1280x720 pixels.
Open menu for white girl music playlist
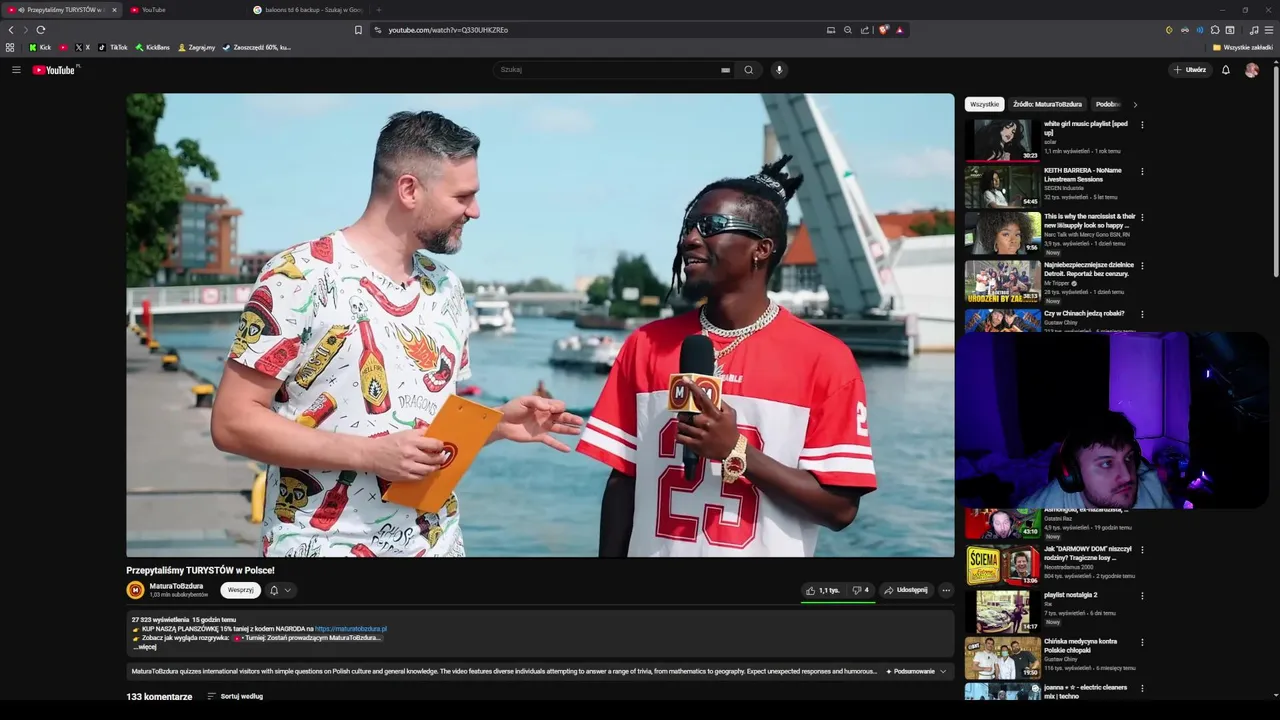click(x=1142, y=125)
